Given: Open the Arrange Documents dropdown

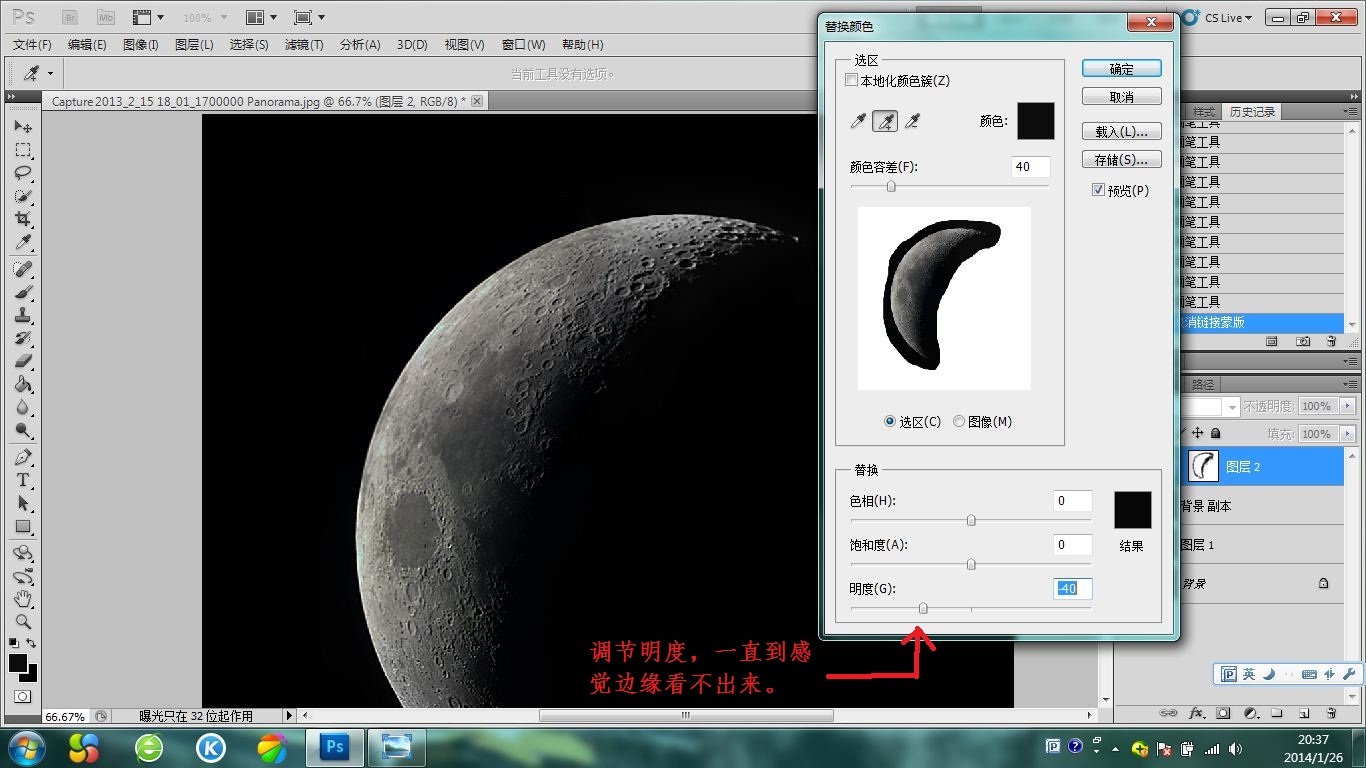Looking at the screenshot, I should [263, 17].
